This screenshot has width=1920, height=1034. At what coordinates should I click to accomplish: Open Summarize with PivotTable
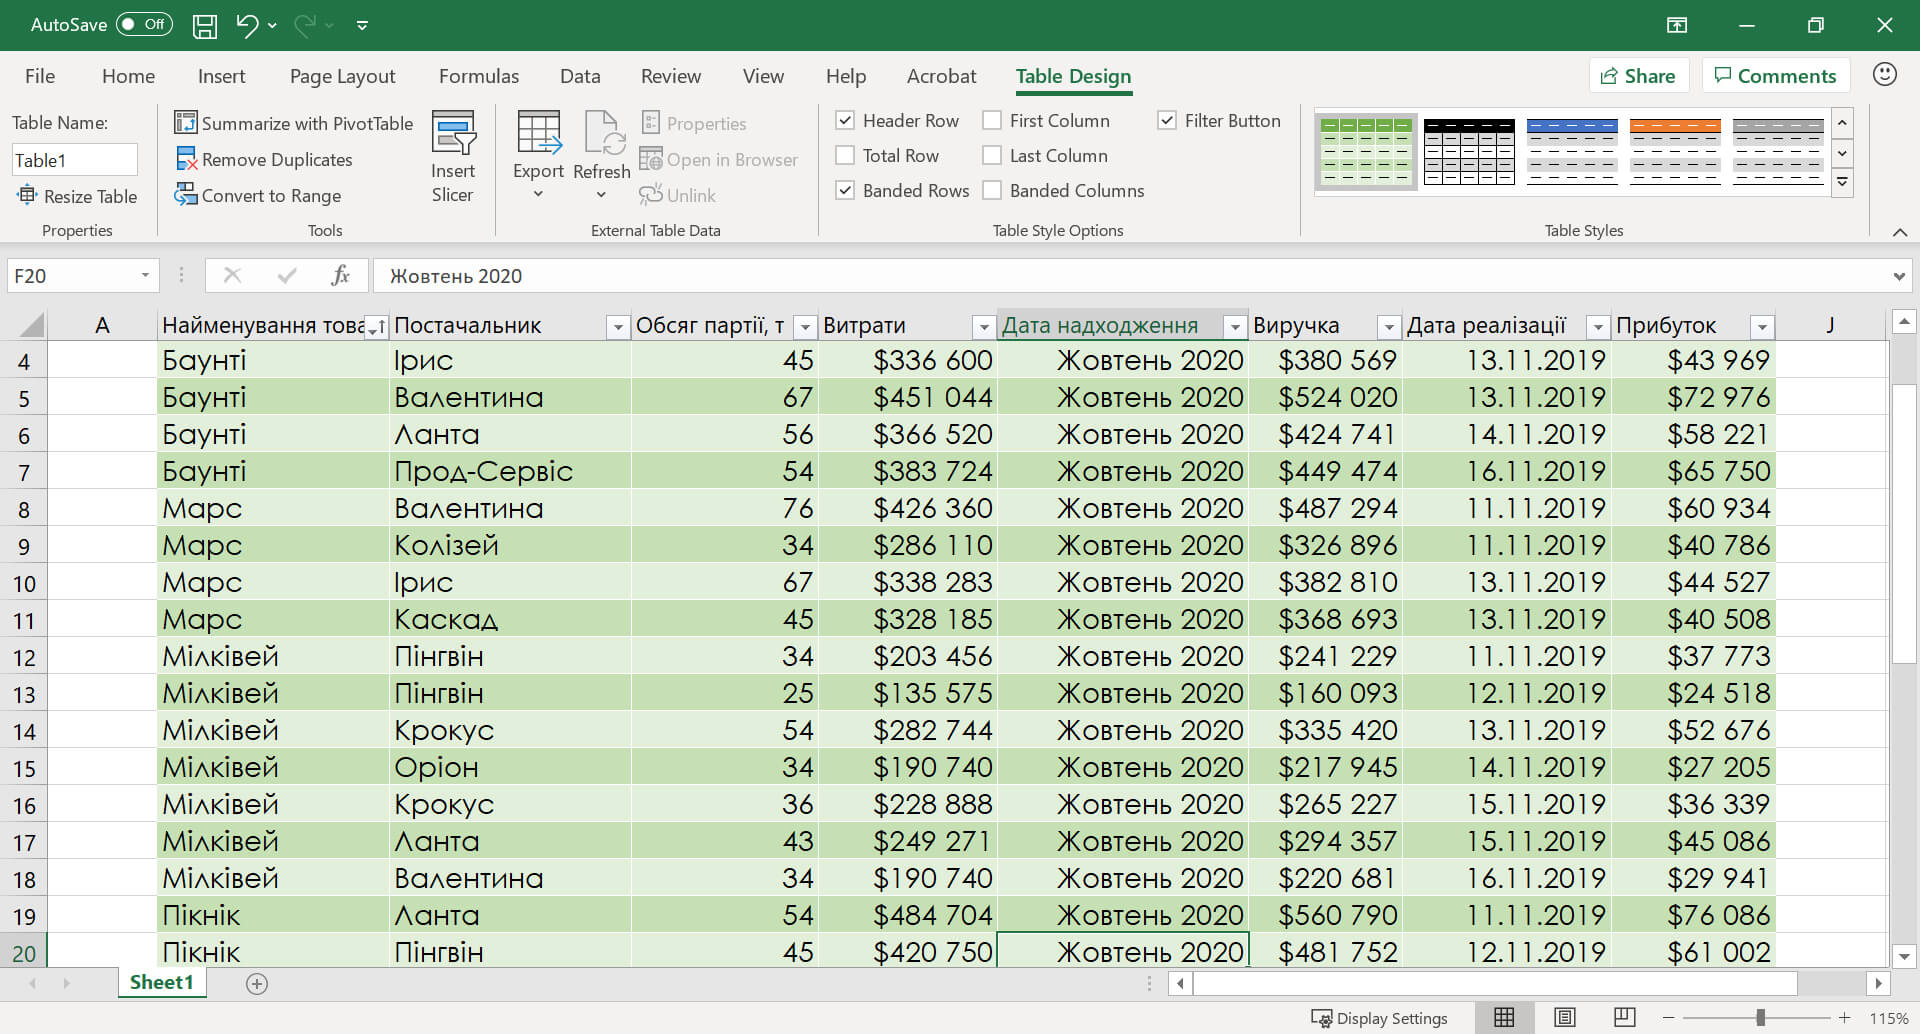click(293, 123)
